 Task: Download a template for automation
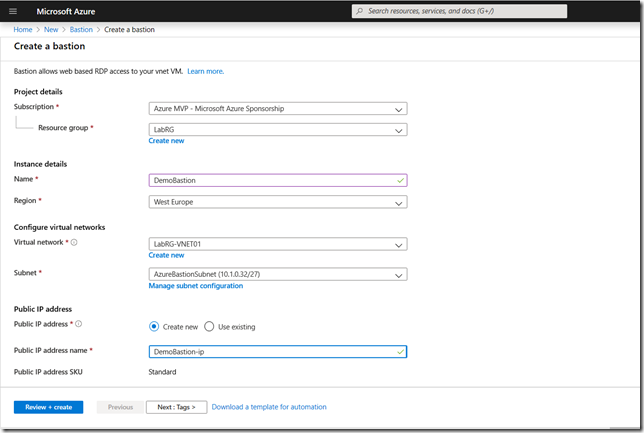269,407
